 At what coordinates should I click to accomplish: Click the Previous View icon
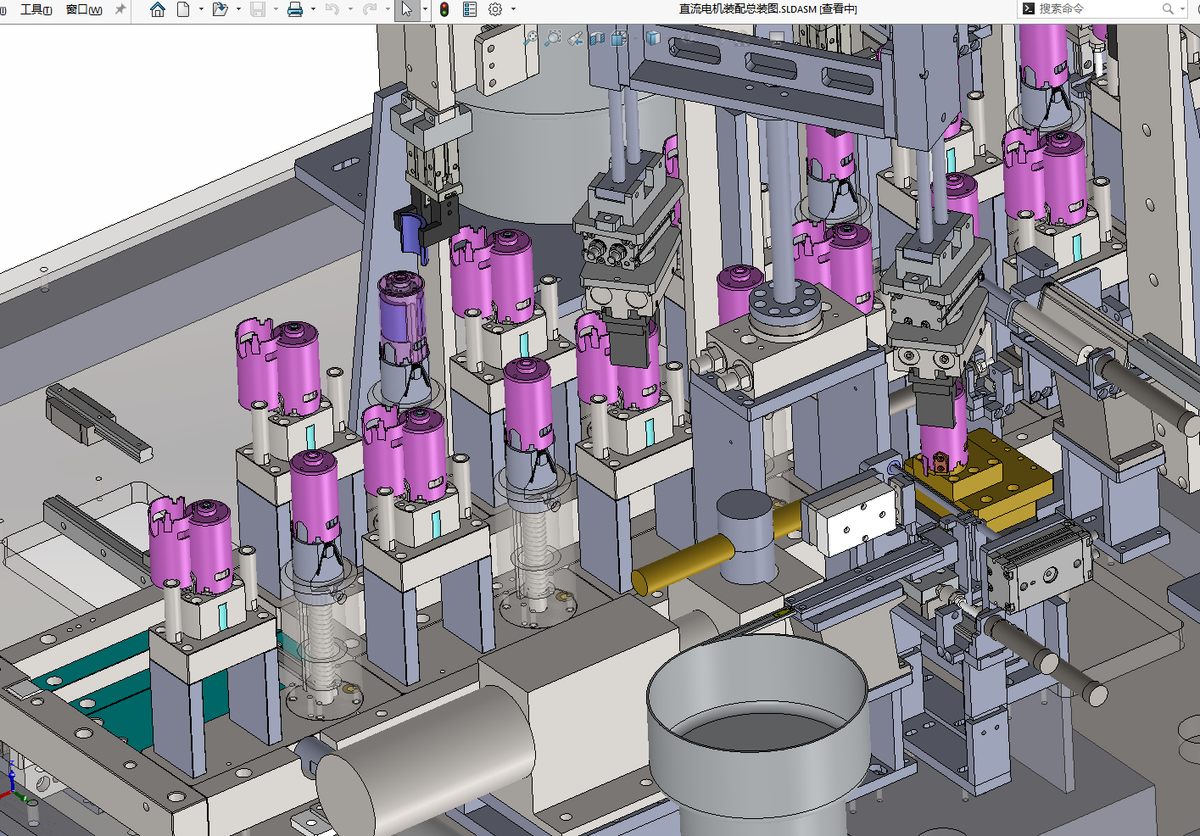(575, 38)
